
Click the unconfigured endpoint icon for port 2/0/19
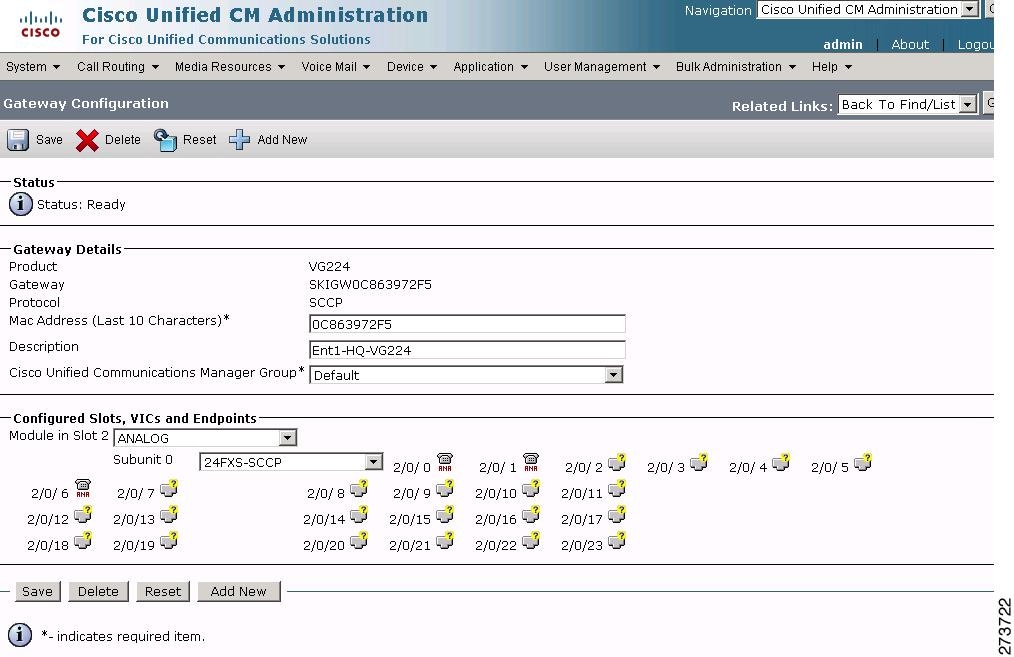coord(169,540)
